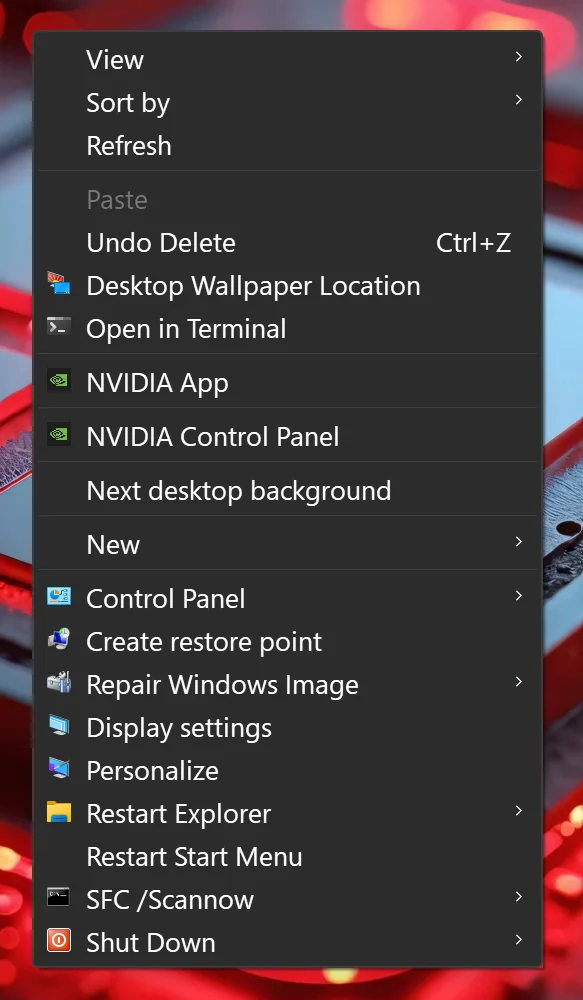Click the terminal icon beside Open in Terminal
Viewport: 583px width, 1000px height.
(59, 328)
